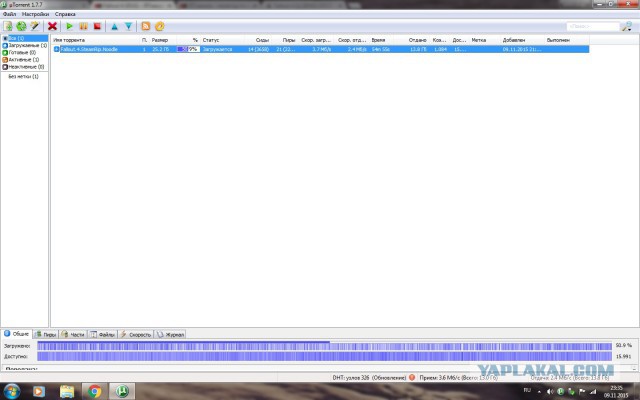640x400 pixels.
Task: Stop the torrent with the red square icon
Action: [x=97, y=26]
